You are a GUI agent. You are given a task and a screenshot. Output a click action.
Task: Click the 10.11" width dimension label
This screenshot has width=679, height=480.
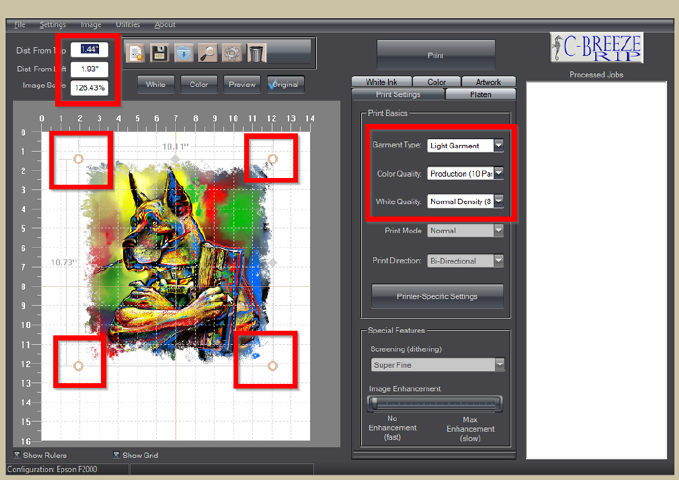(x=175, y=147)
